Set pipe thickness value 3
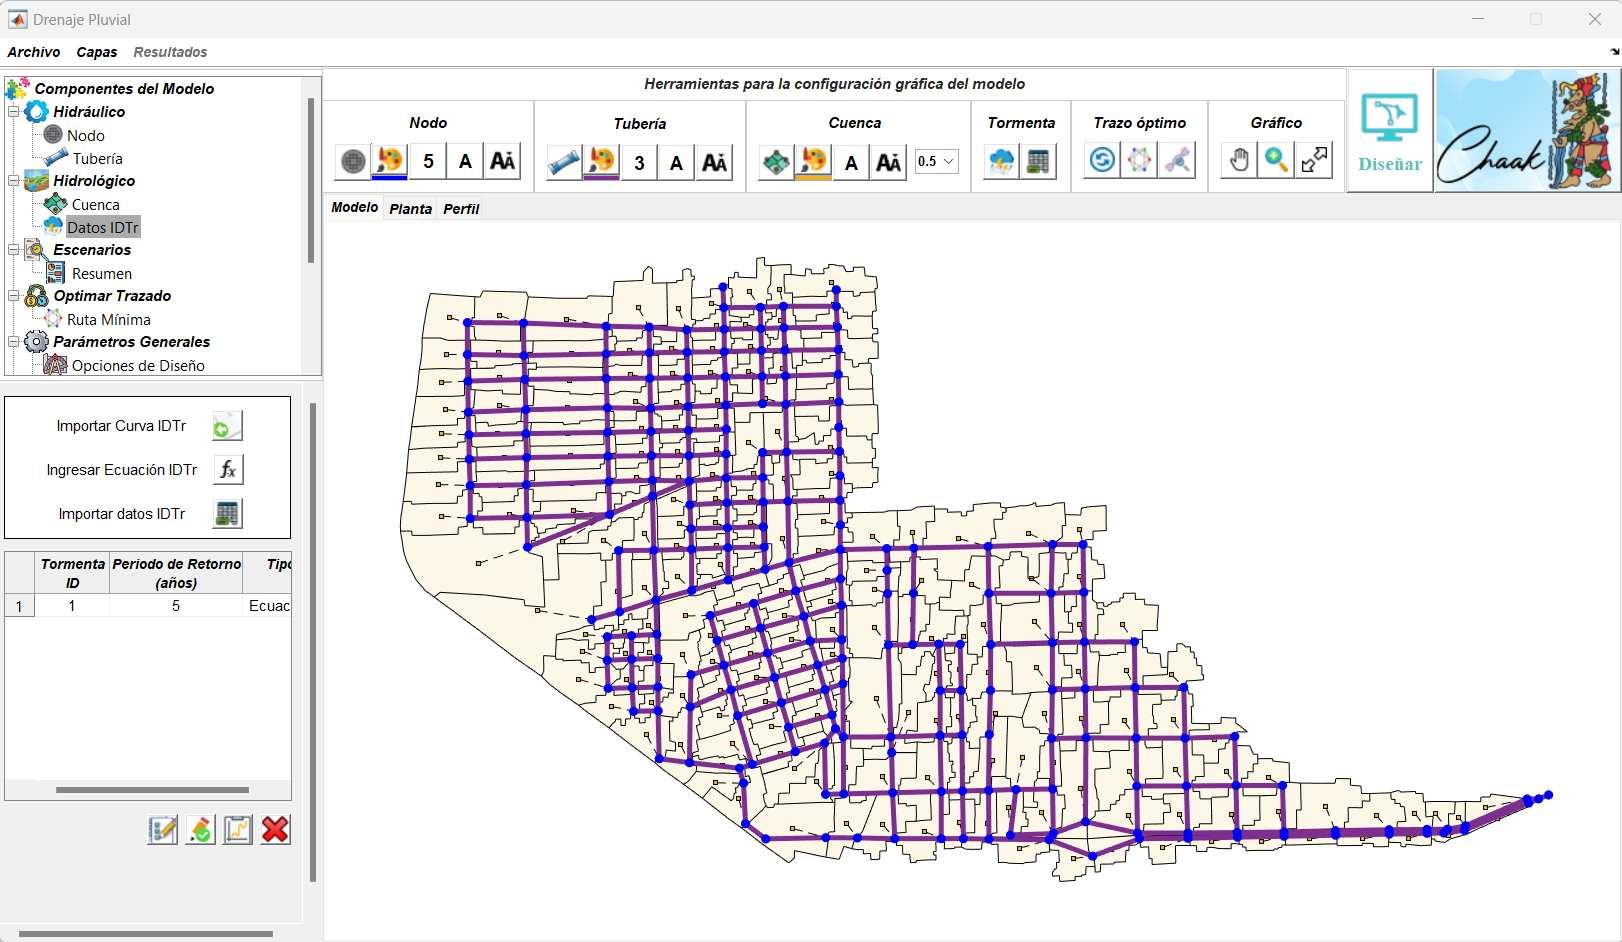This screenshot has width=1622, height=942. point(639,162)
